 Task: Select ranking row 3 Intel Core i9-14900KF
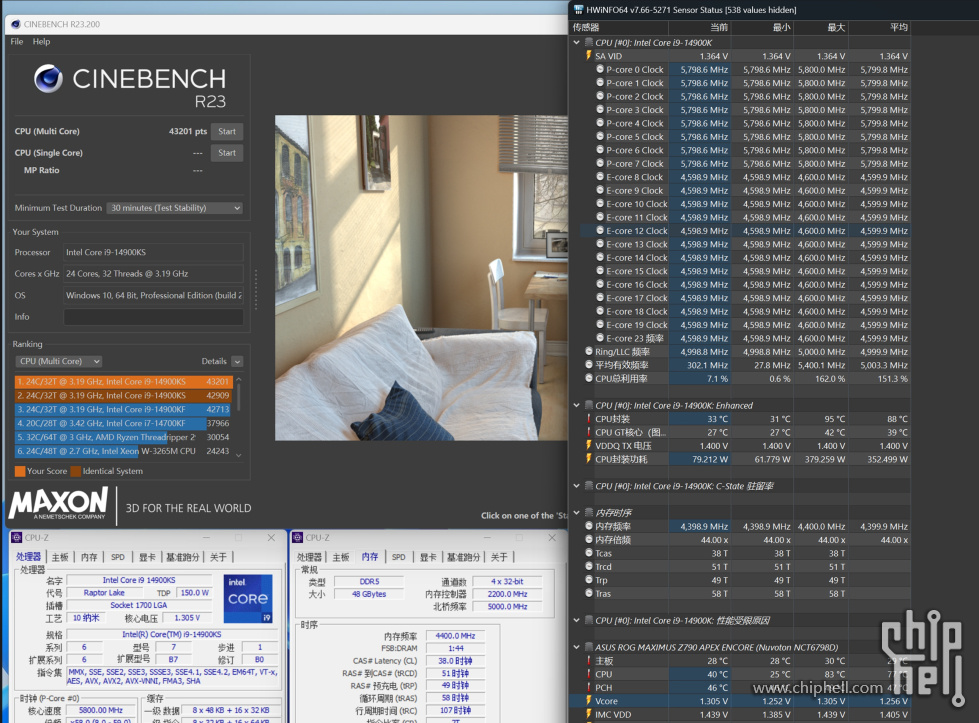click(124, 410)
